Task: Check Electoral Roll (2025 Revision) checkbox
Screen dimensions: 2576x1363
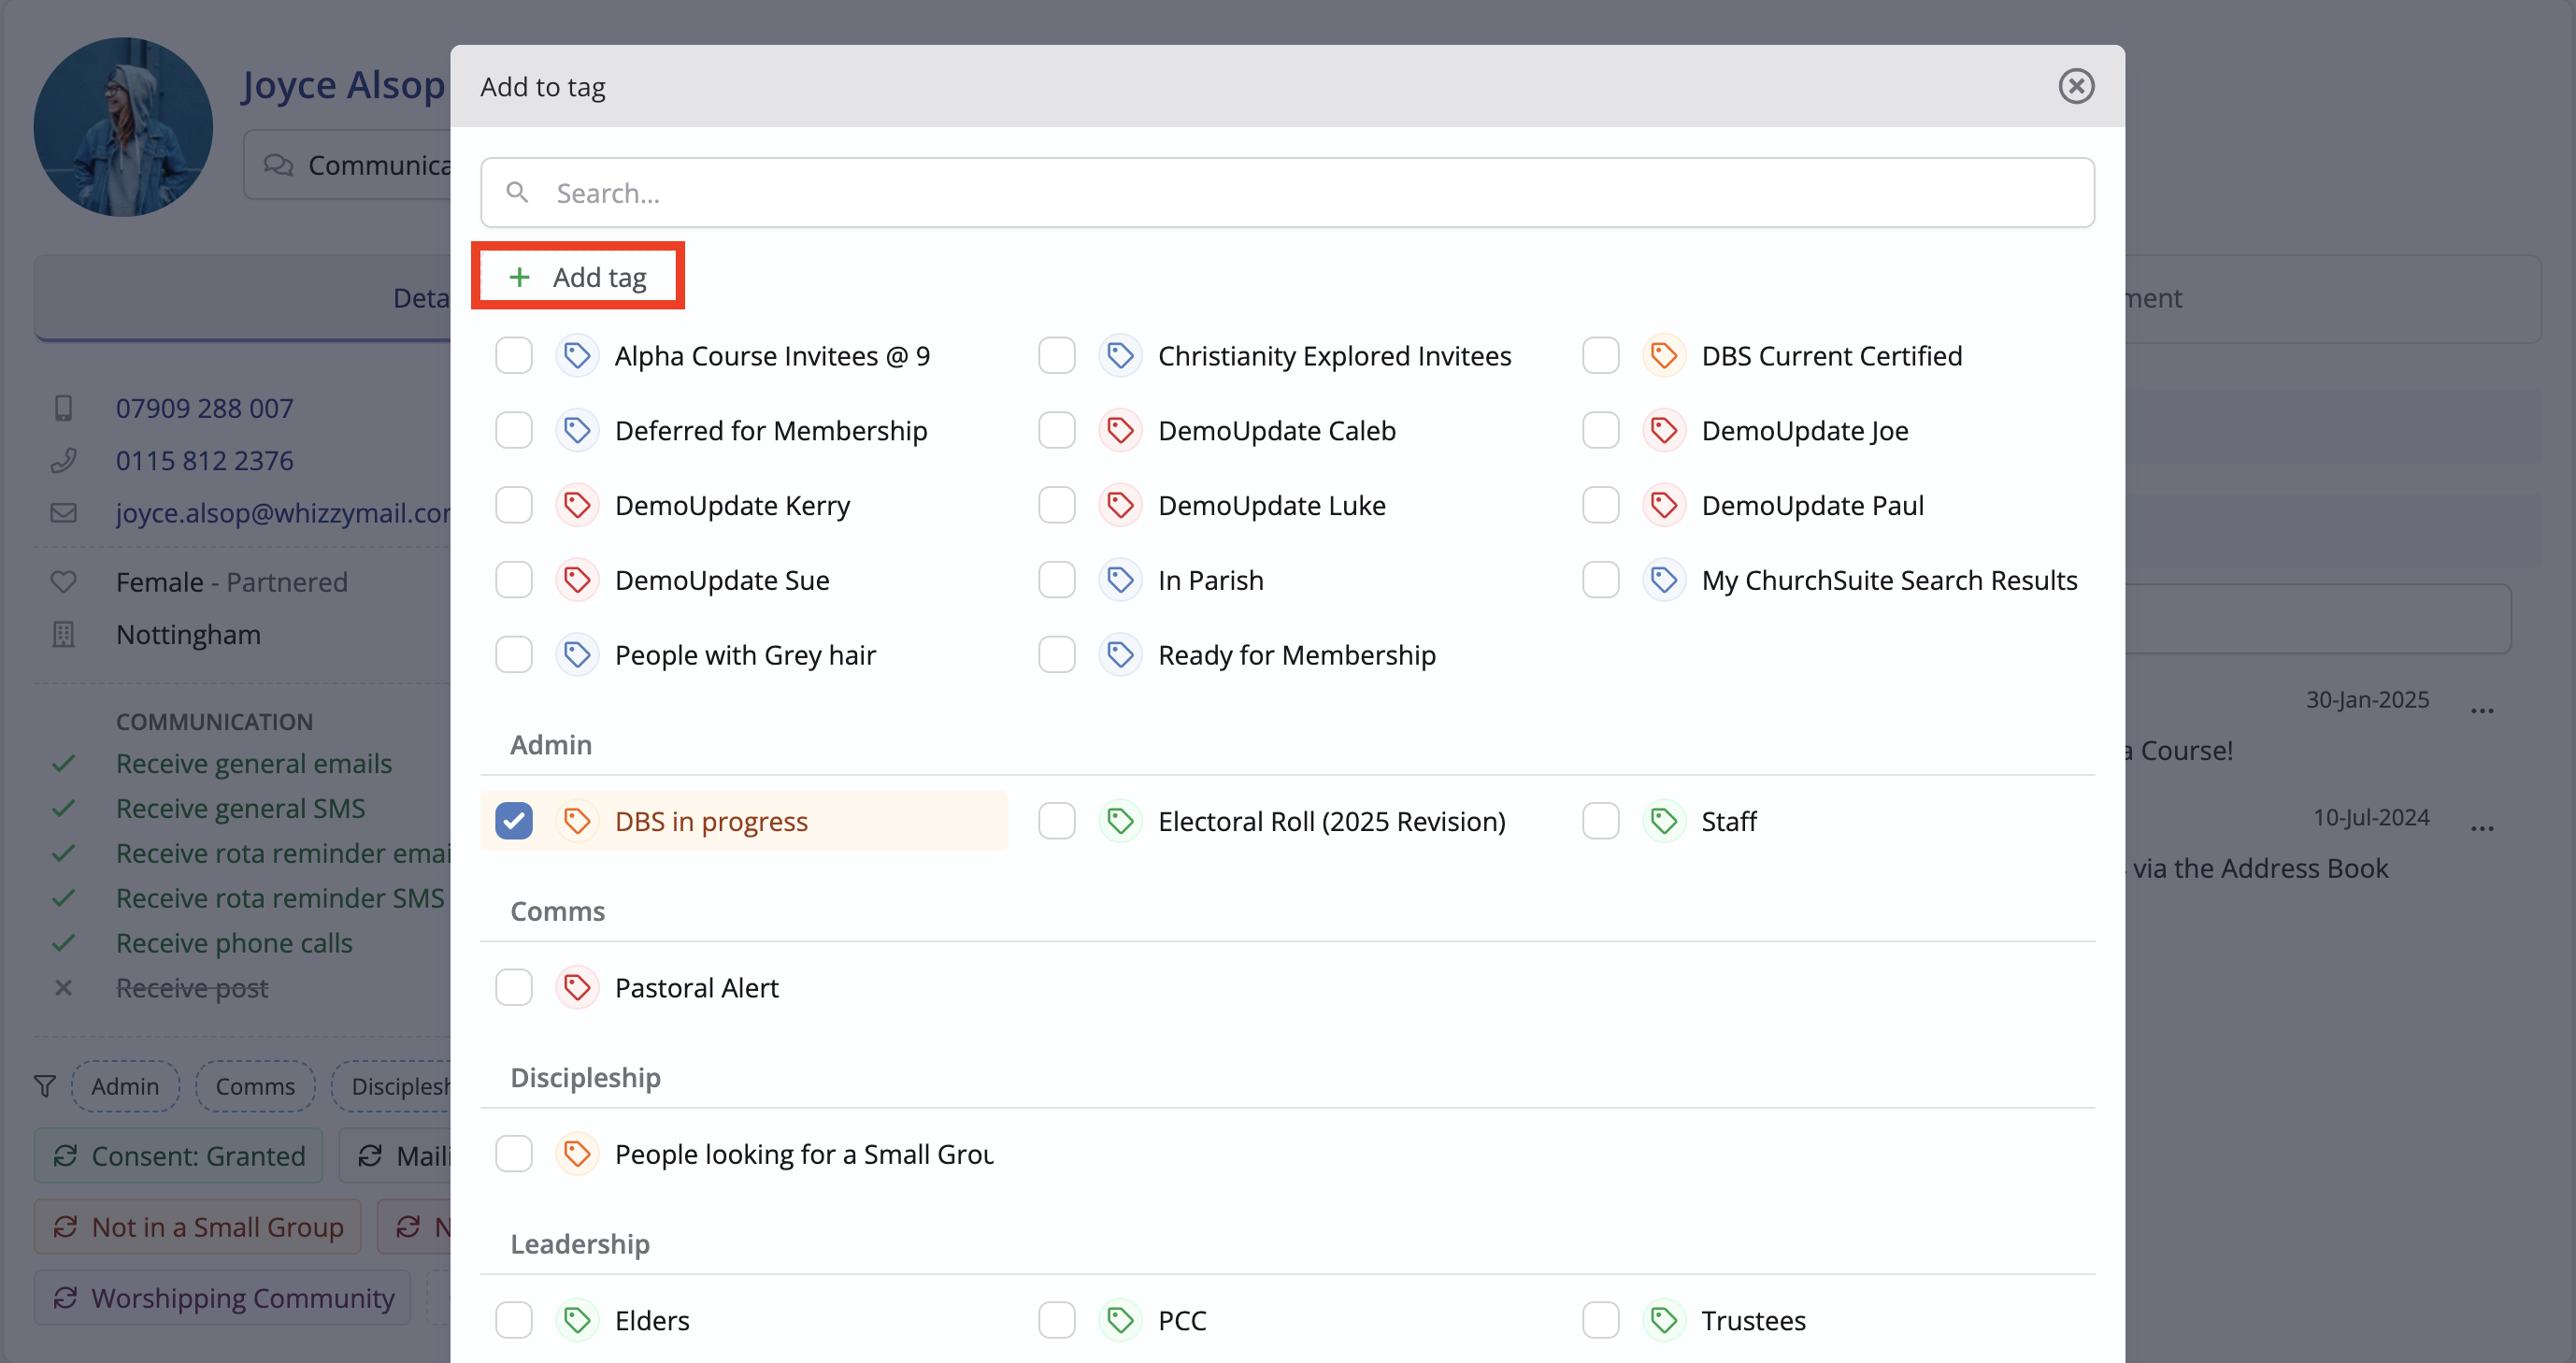Action: point(1057,821)
